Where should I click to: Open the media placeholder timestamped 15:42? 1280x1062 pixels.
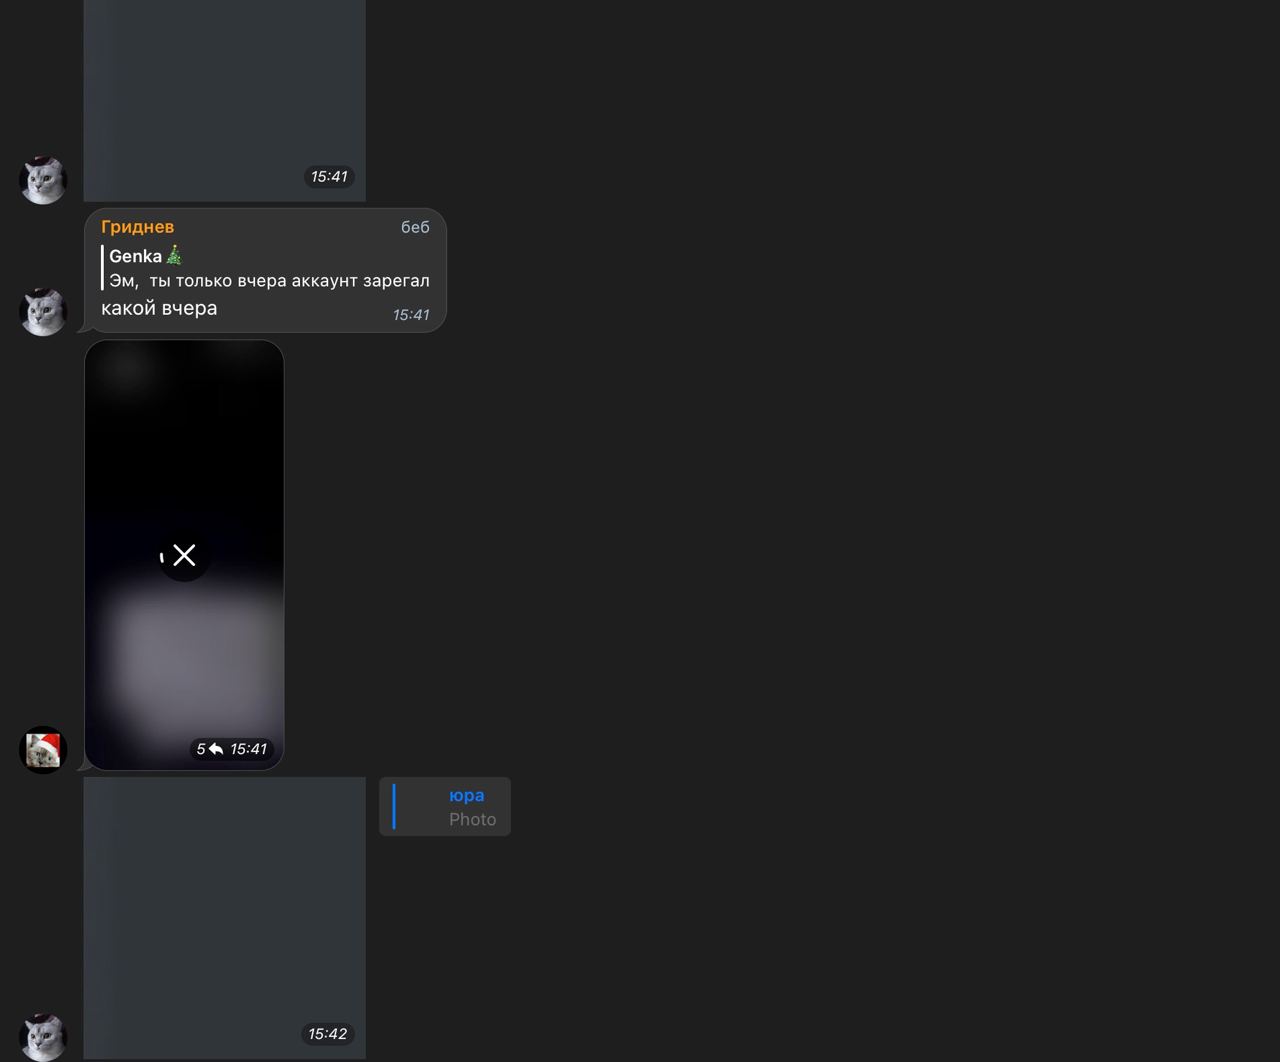click(225, 917)
